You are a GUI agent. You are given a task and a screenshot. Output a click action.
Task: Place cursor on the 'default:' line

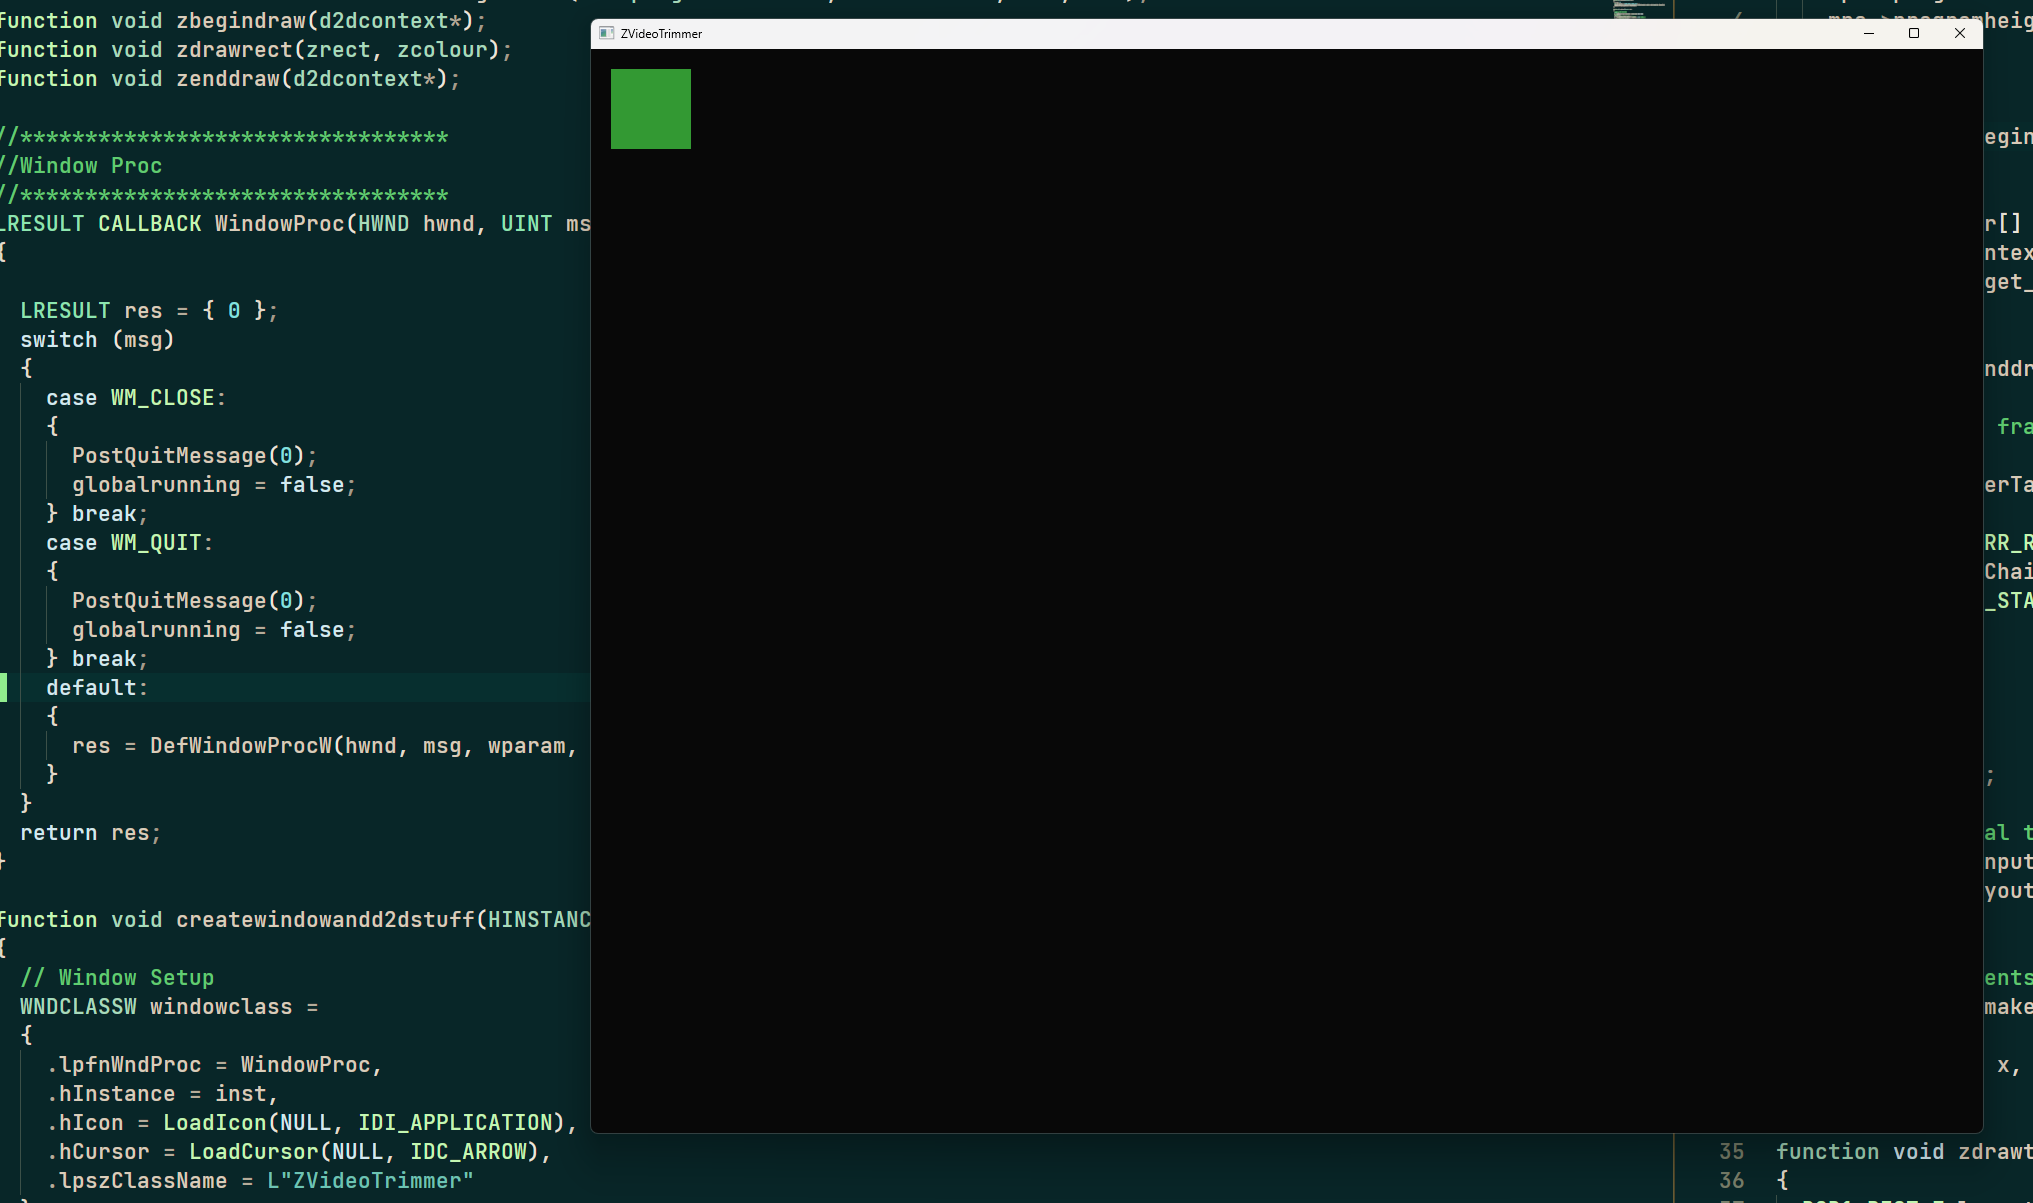(x=96, y=688)
